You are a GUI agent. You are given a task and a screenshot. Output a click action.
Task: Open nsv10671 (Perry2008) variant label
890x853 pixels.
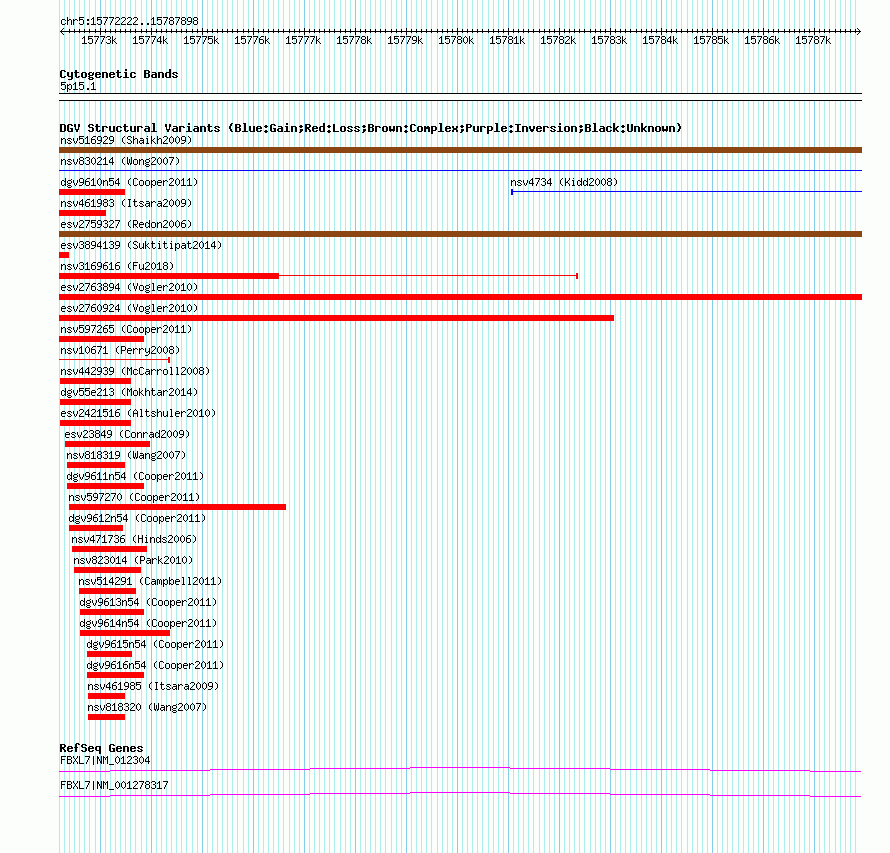120,350
